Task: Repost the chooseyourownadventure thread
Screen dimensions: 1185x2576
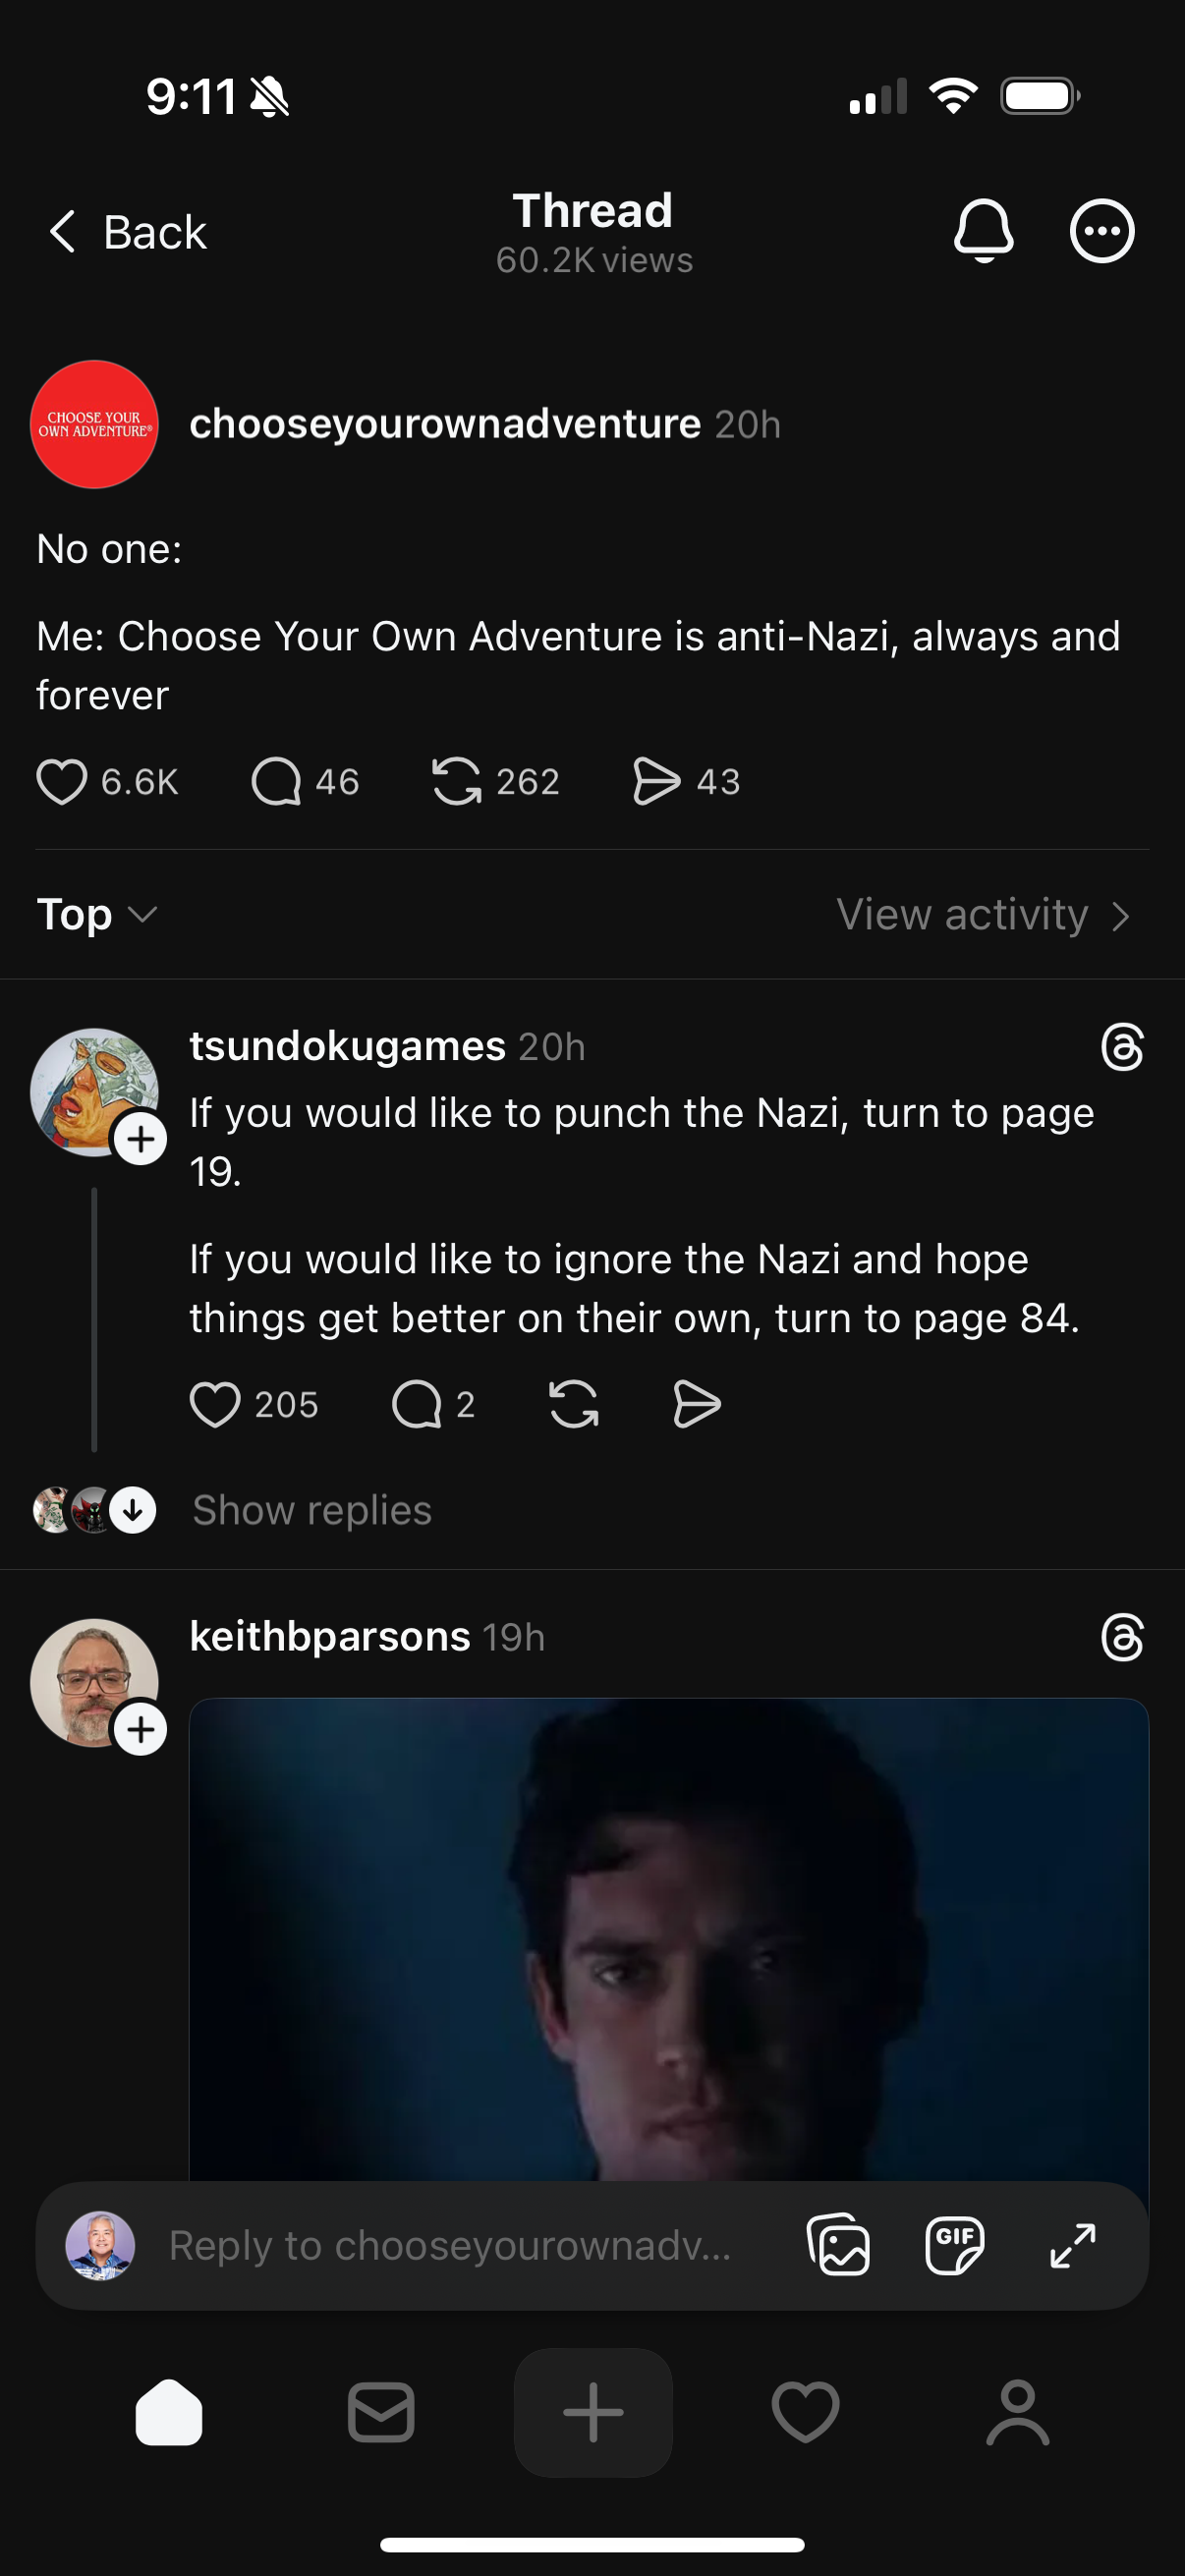Action: click(x=457, y=781)
